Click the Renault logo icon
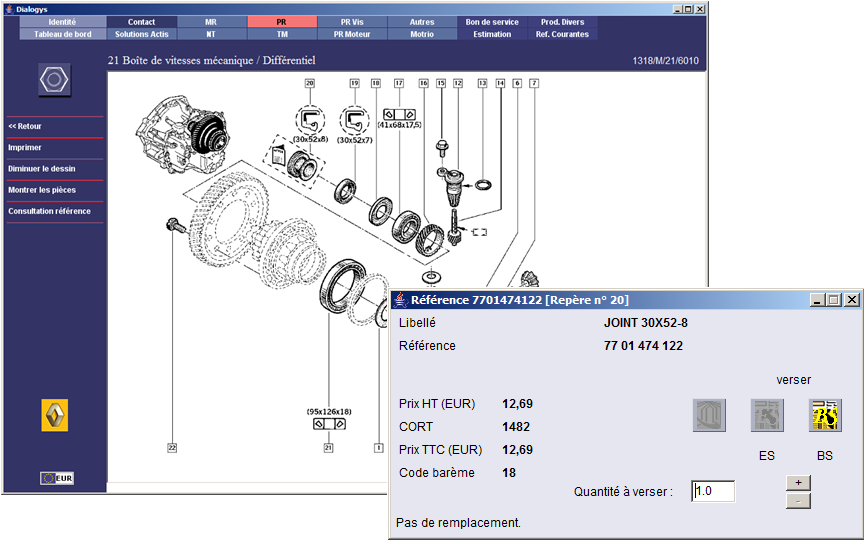 tap(55, 414)
